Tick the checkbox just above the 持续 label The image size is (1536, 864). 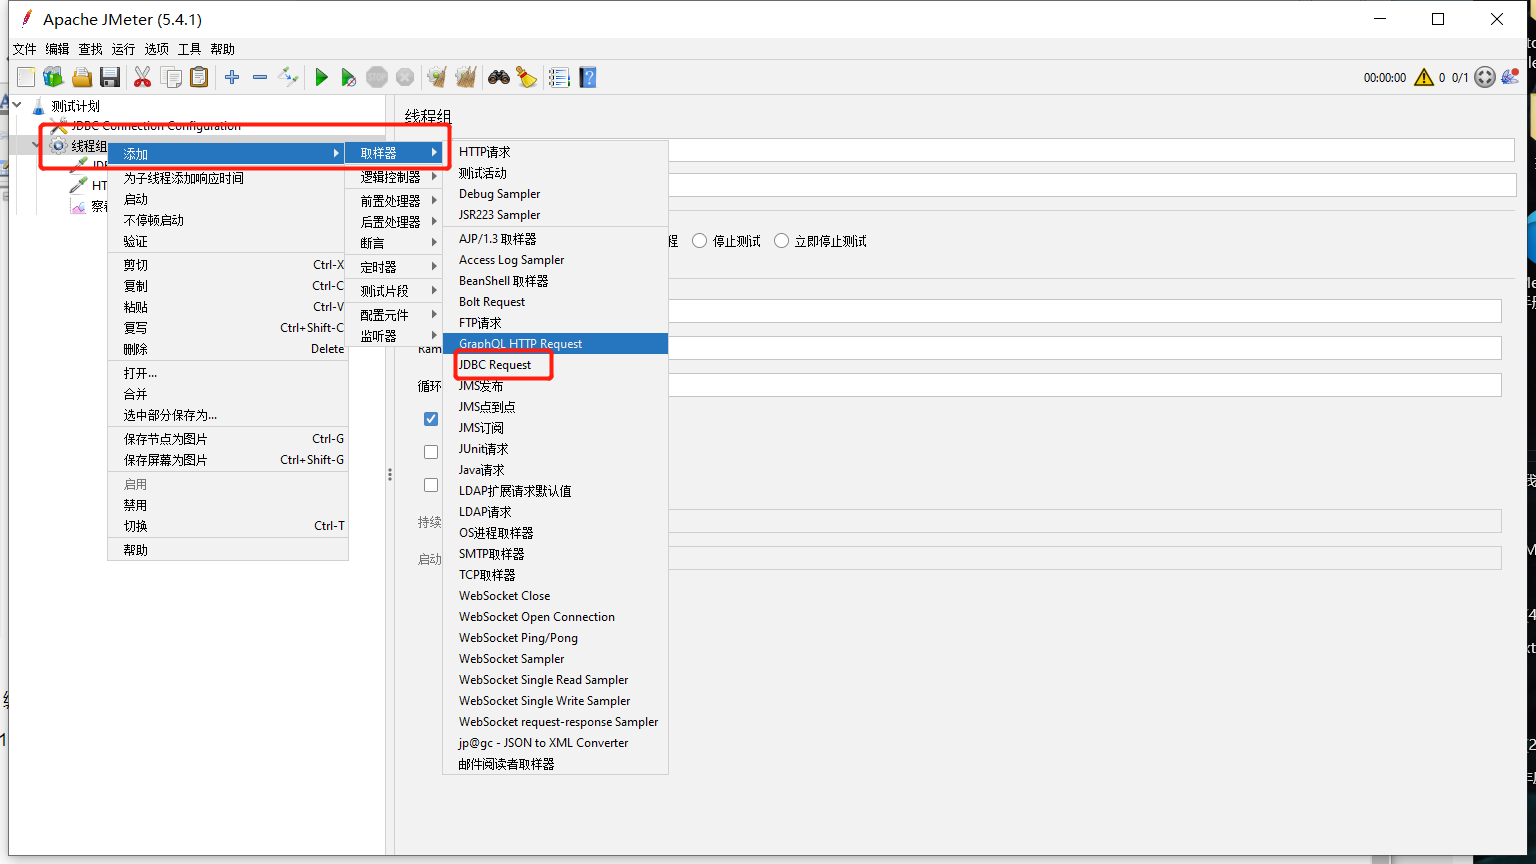pyautogui.click(x=431, y=485)
